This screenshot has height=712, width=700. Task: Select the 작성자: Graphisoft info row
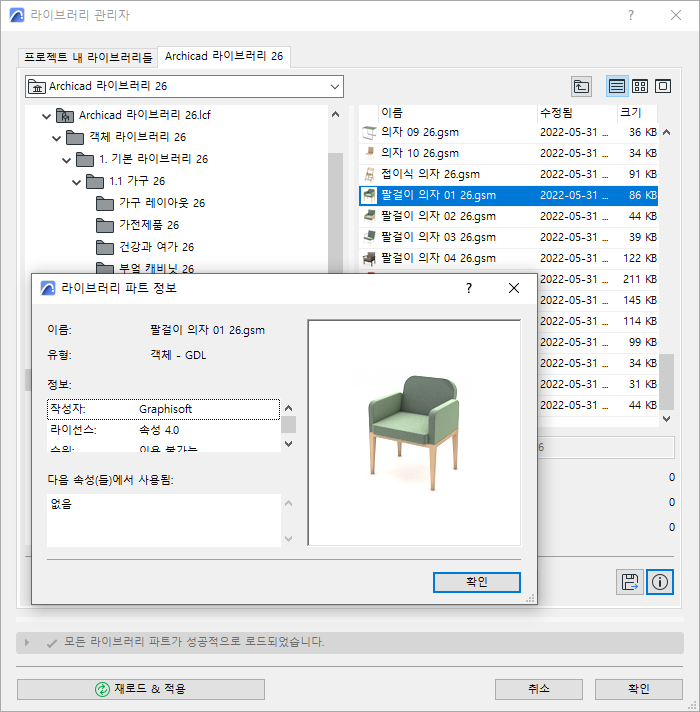tap(163, 409)
